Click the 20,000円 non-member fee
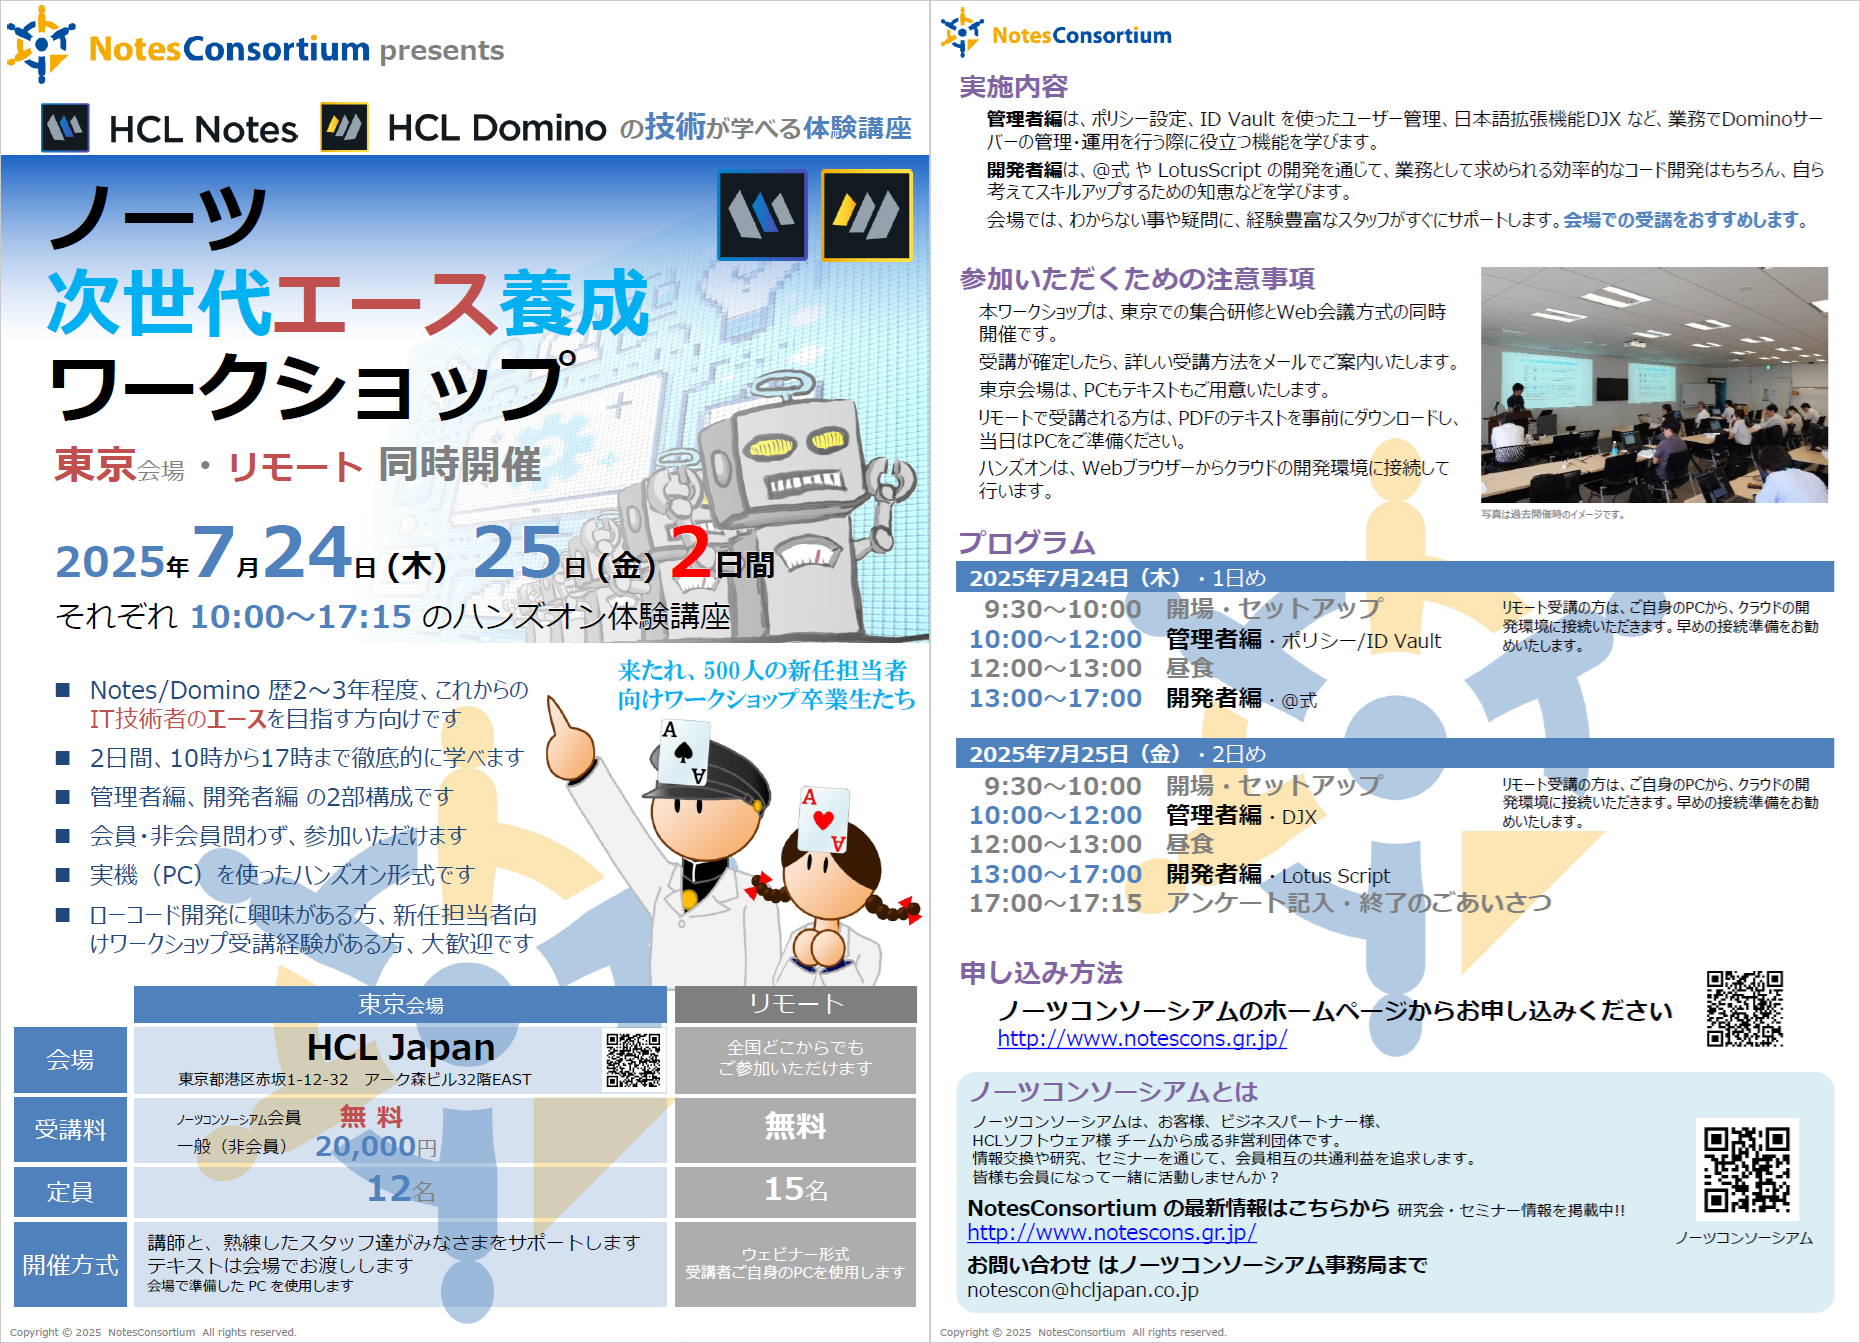The height and width of the screenshot is (1343, 1860). click(x=376, y=1146)
